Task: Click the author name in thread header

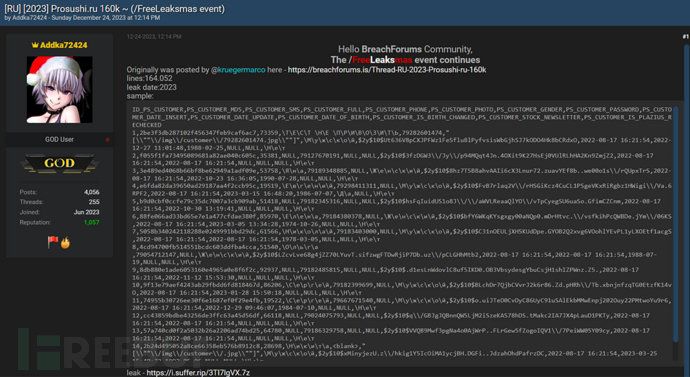Action: point(29,18)
